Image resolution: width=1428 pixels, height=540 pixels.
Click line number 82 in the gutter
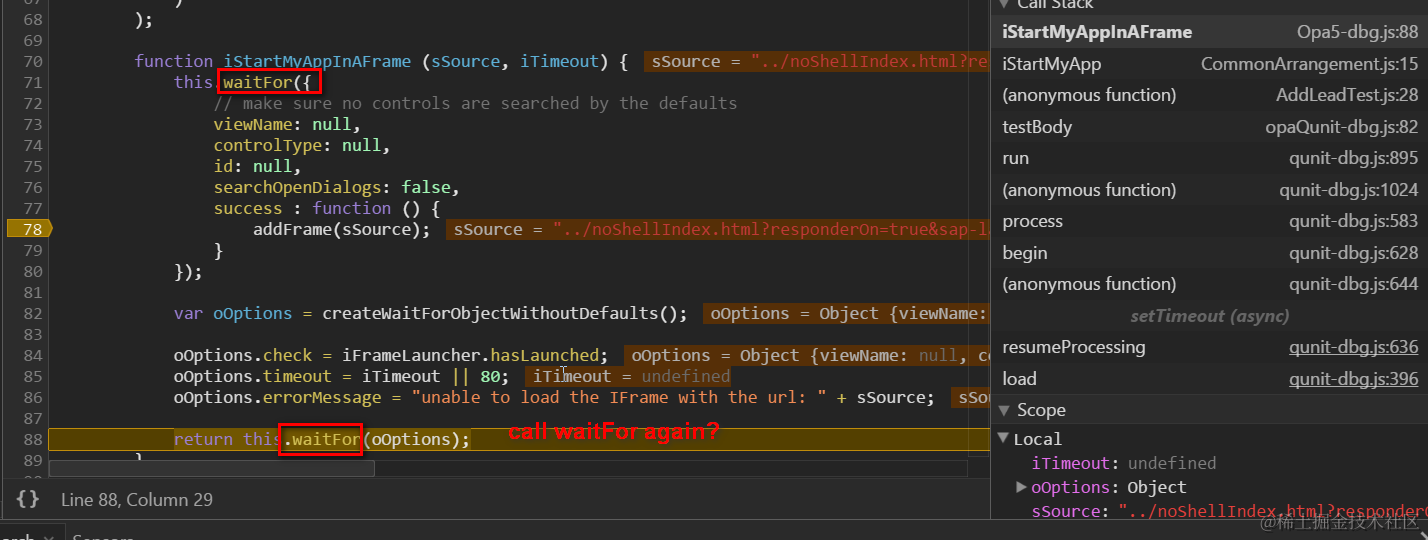coord(31,313)
